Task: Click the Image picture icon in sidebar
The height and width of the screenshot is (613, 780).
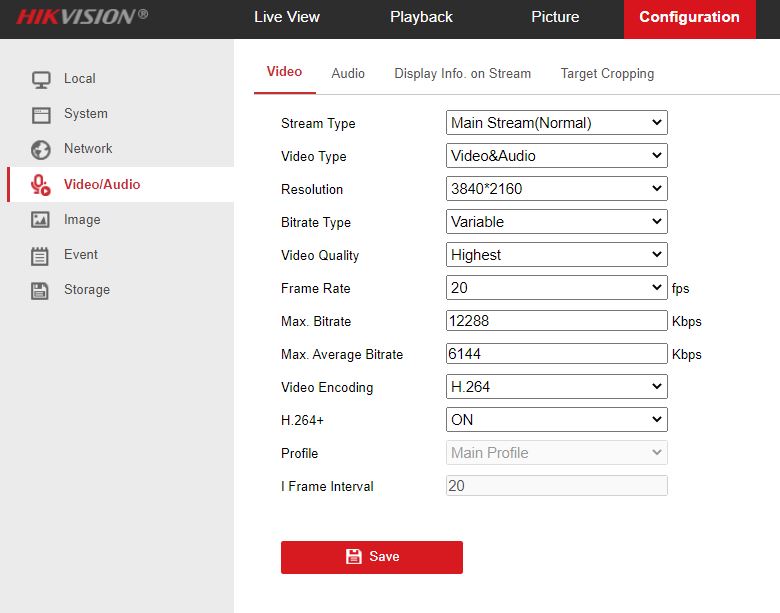Action: 40,220
